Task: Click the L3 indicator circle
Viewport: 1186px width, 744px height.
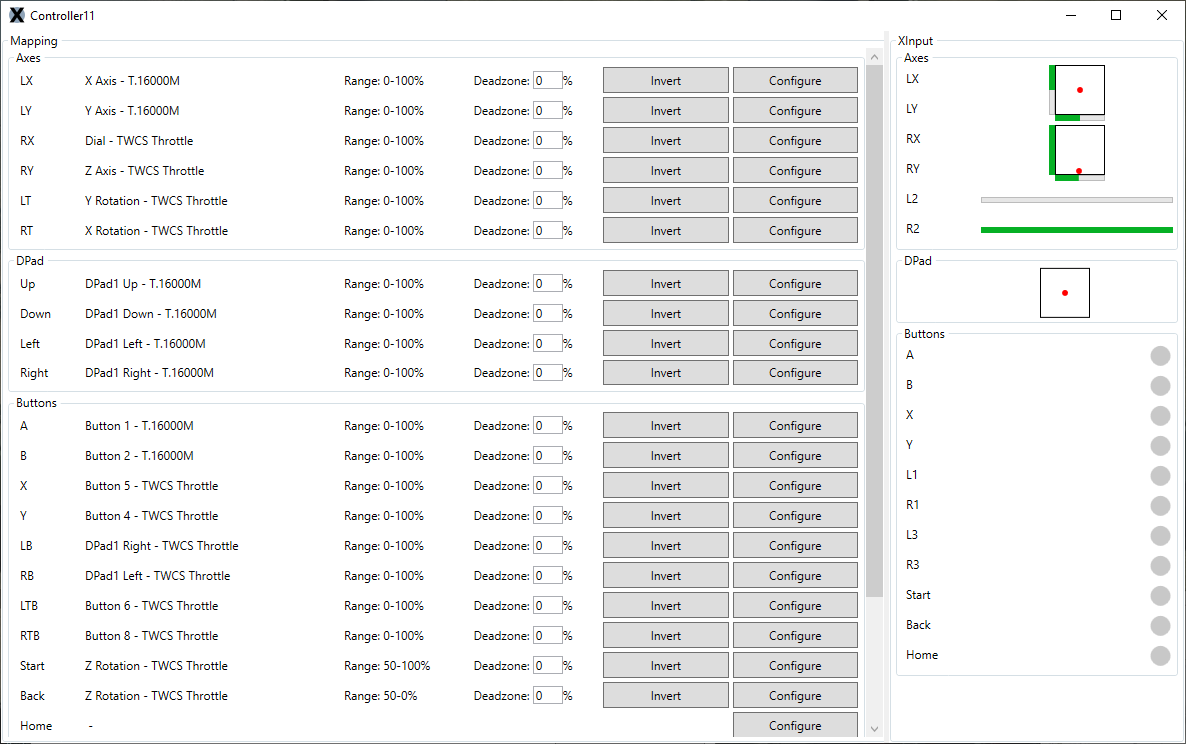Action: pyautogui.click(x=1160, y=535)
